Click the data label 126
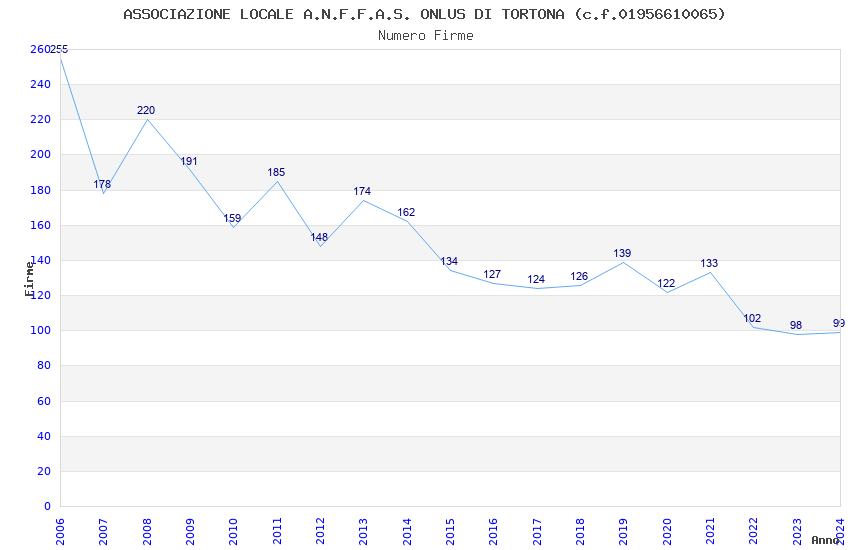Viewport: 850px width, 550px height. 579,276
